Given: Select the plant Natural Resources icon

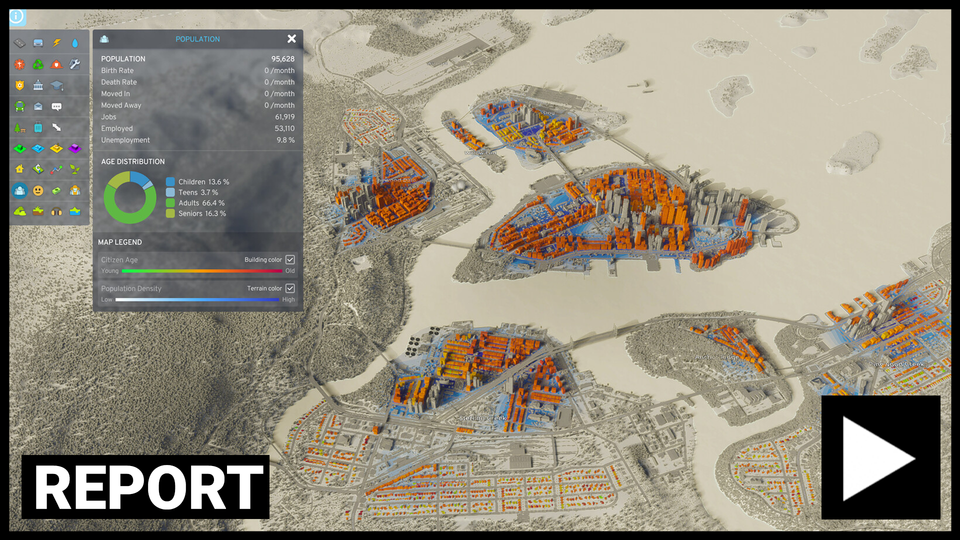Looking at the screenshot, I should 75,169.
